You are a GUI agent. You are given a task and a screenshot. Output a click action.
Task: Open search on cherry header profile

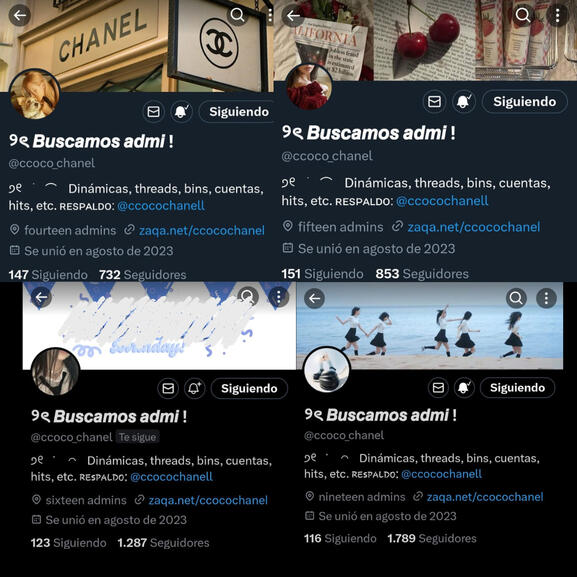pyautogui.click(x=523, y=15)
